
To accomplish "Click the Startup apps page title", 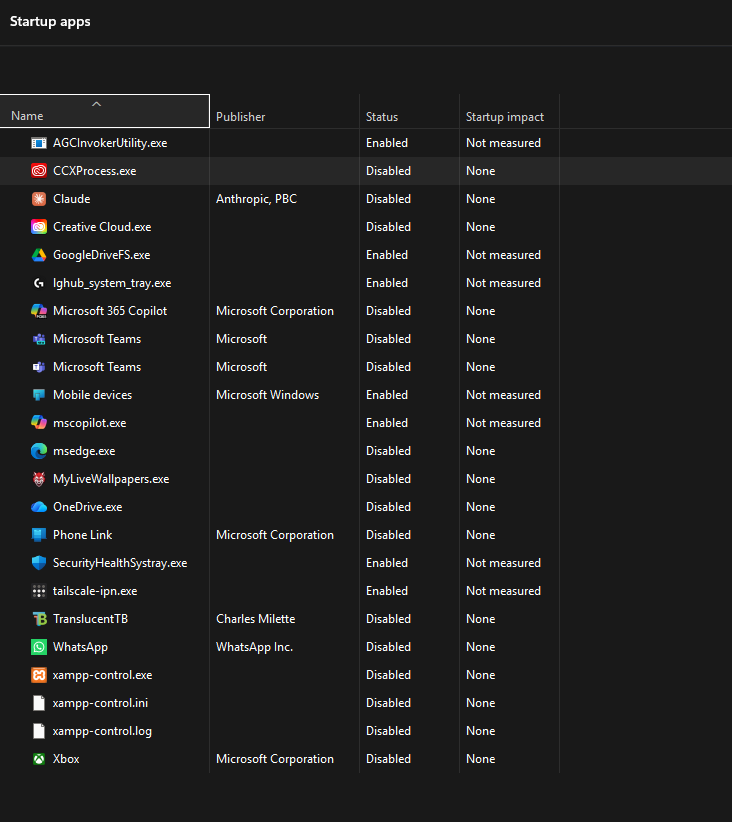I will pos(50,21).
